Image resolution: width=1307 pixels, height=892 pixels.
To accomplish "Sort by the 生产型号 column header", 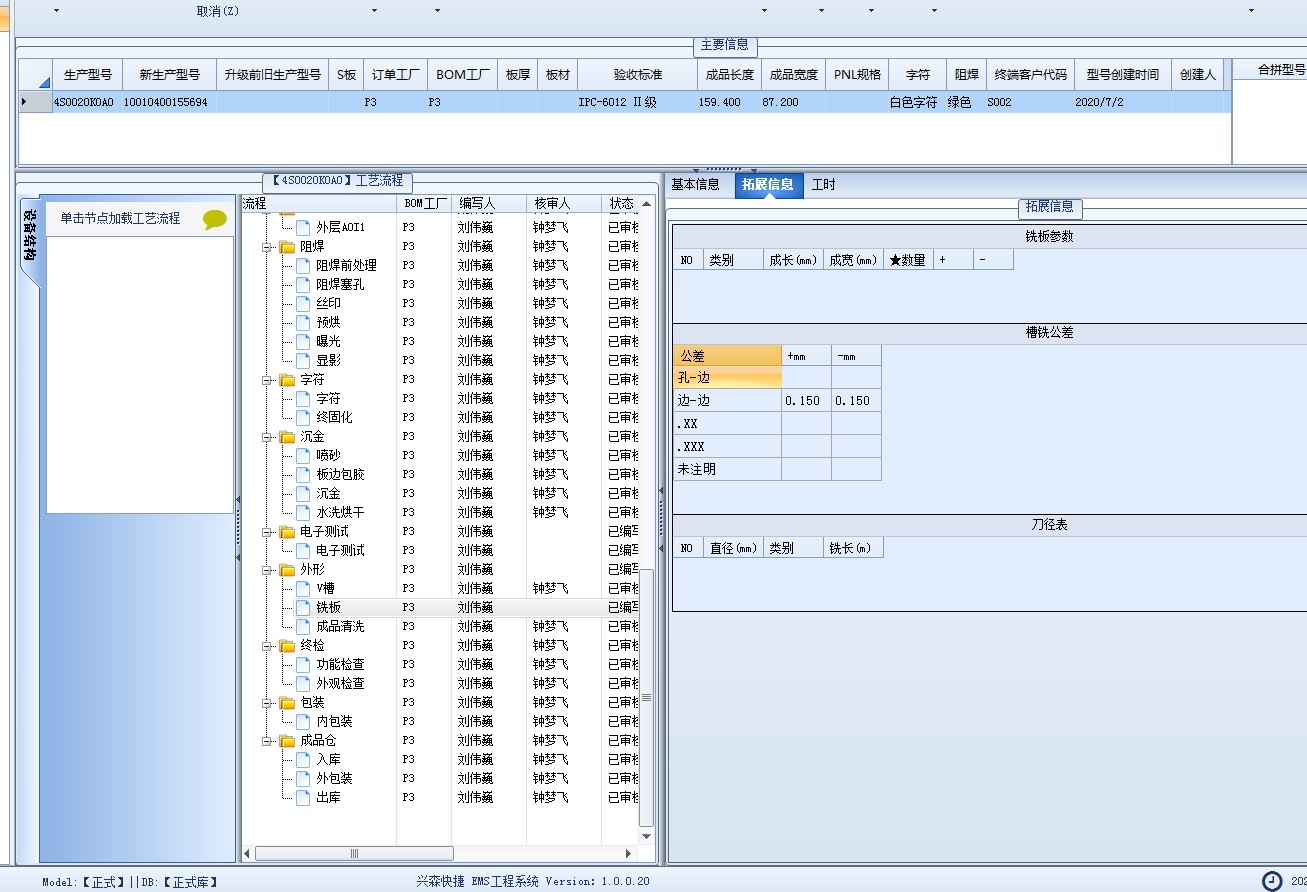I will point(86,75).
